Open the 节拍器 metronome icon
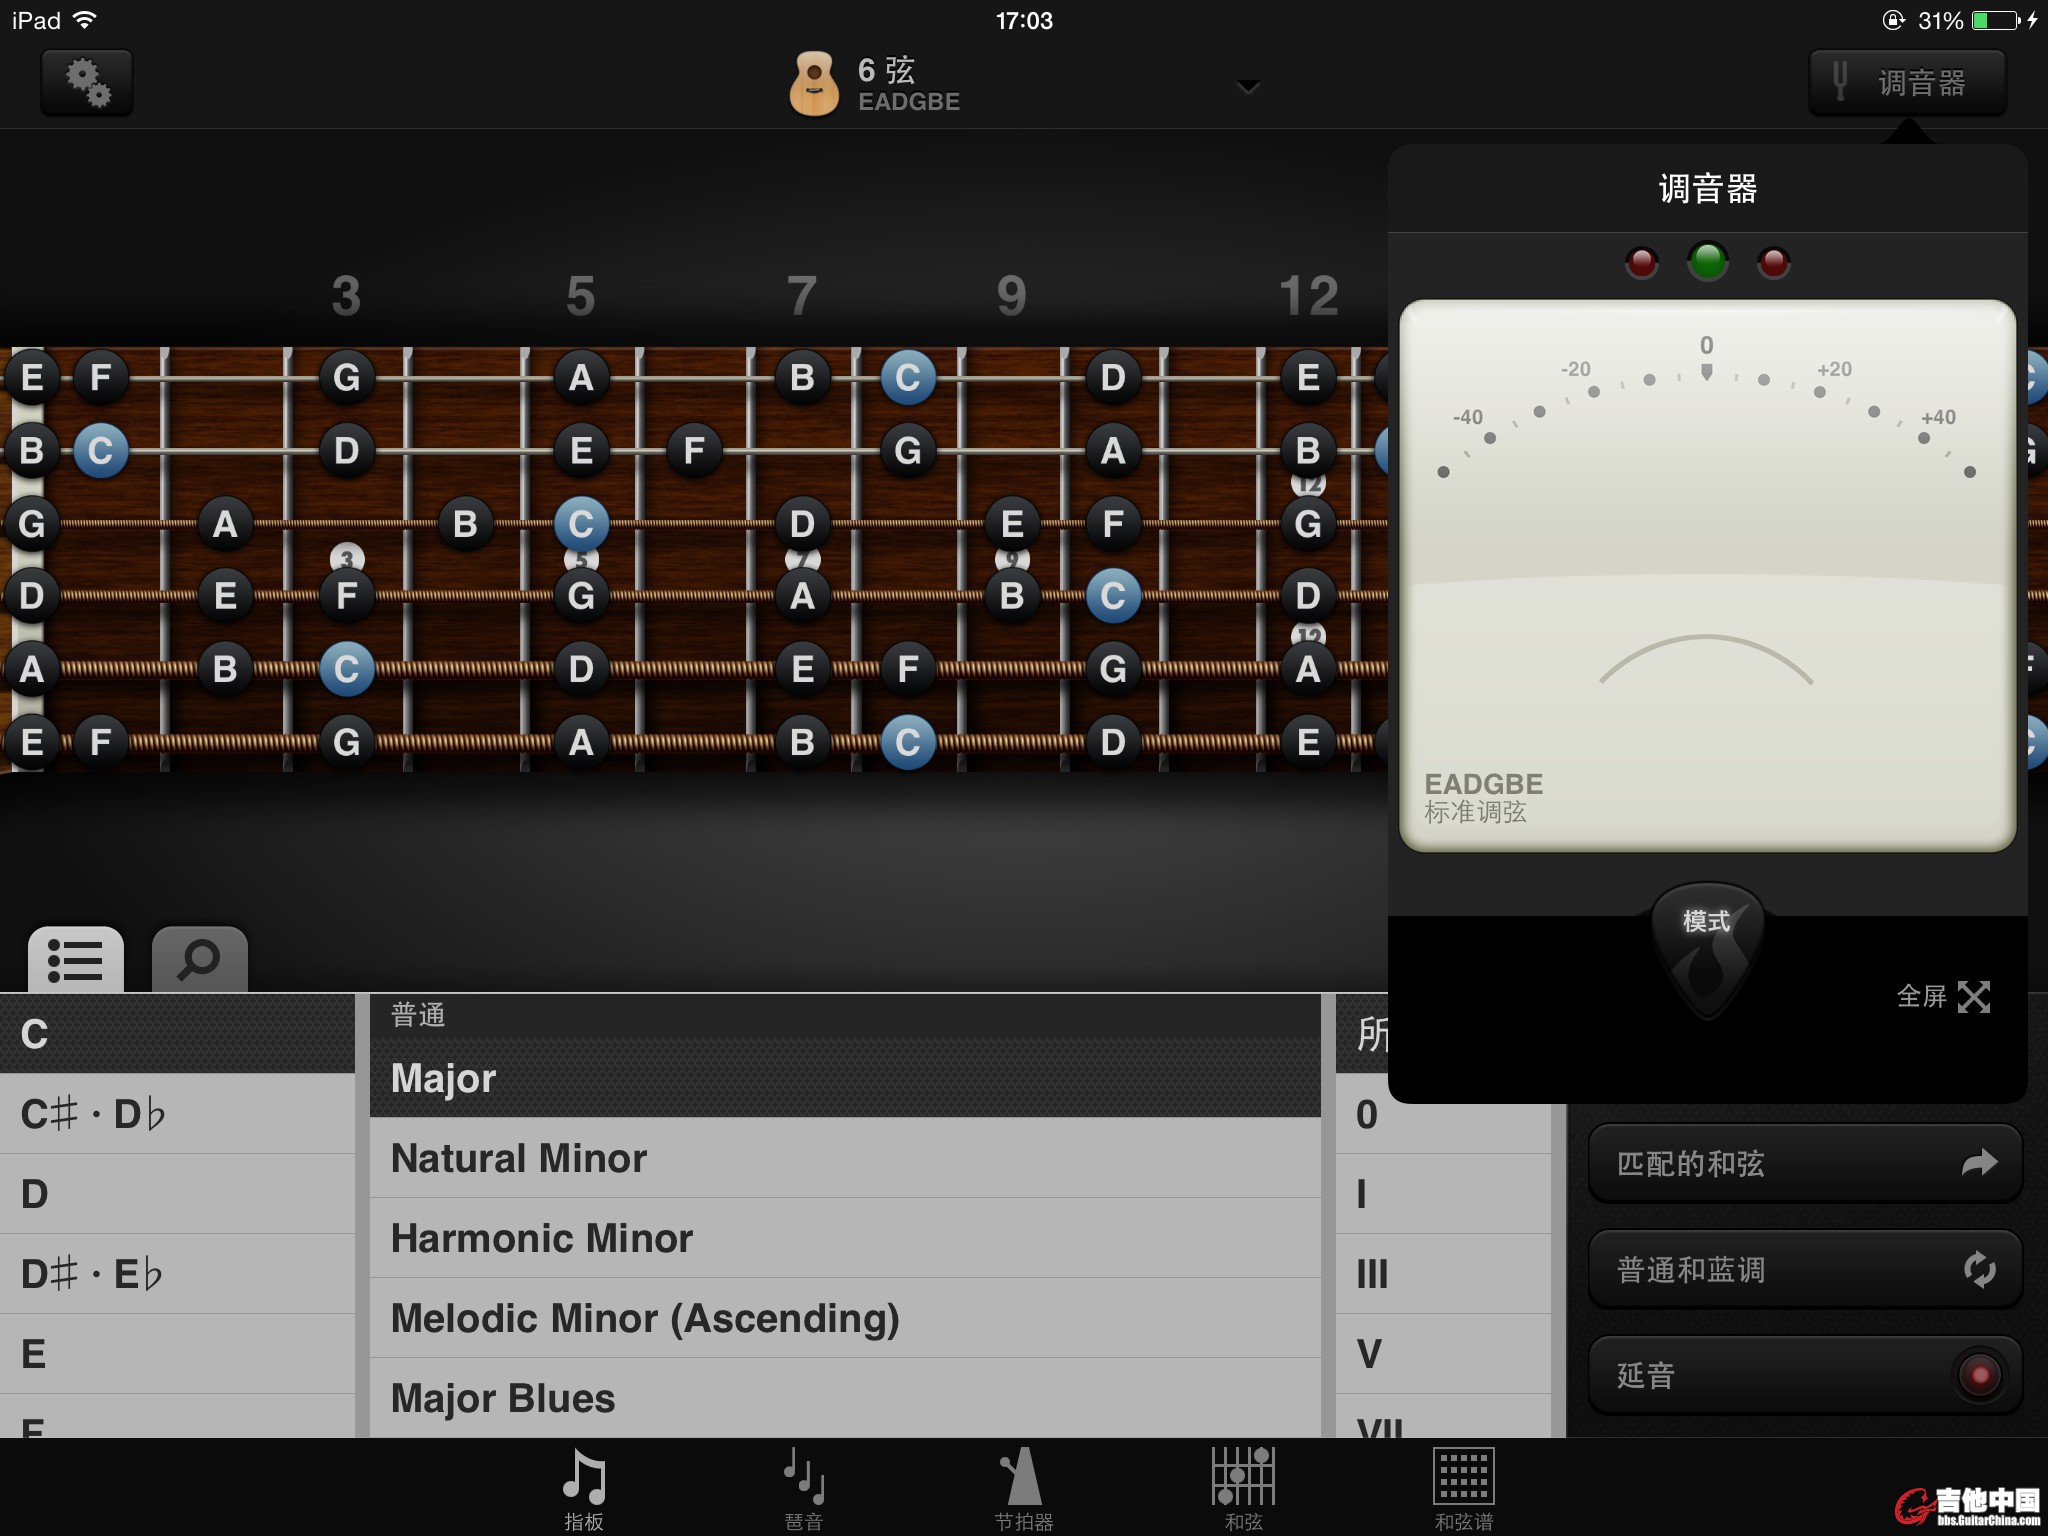Image resolution: width=2048 pixels, height=1536 pixels. coord(1023,1488)
